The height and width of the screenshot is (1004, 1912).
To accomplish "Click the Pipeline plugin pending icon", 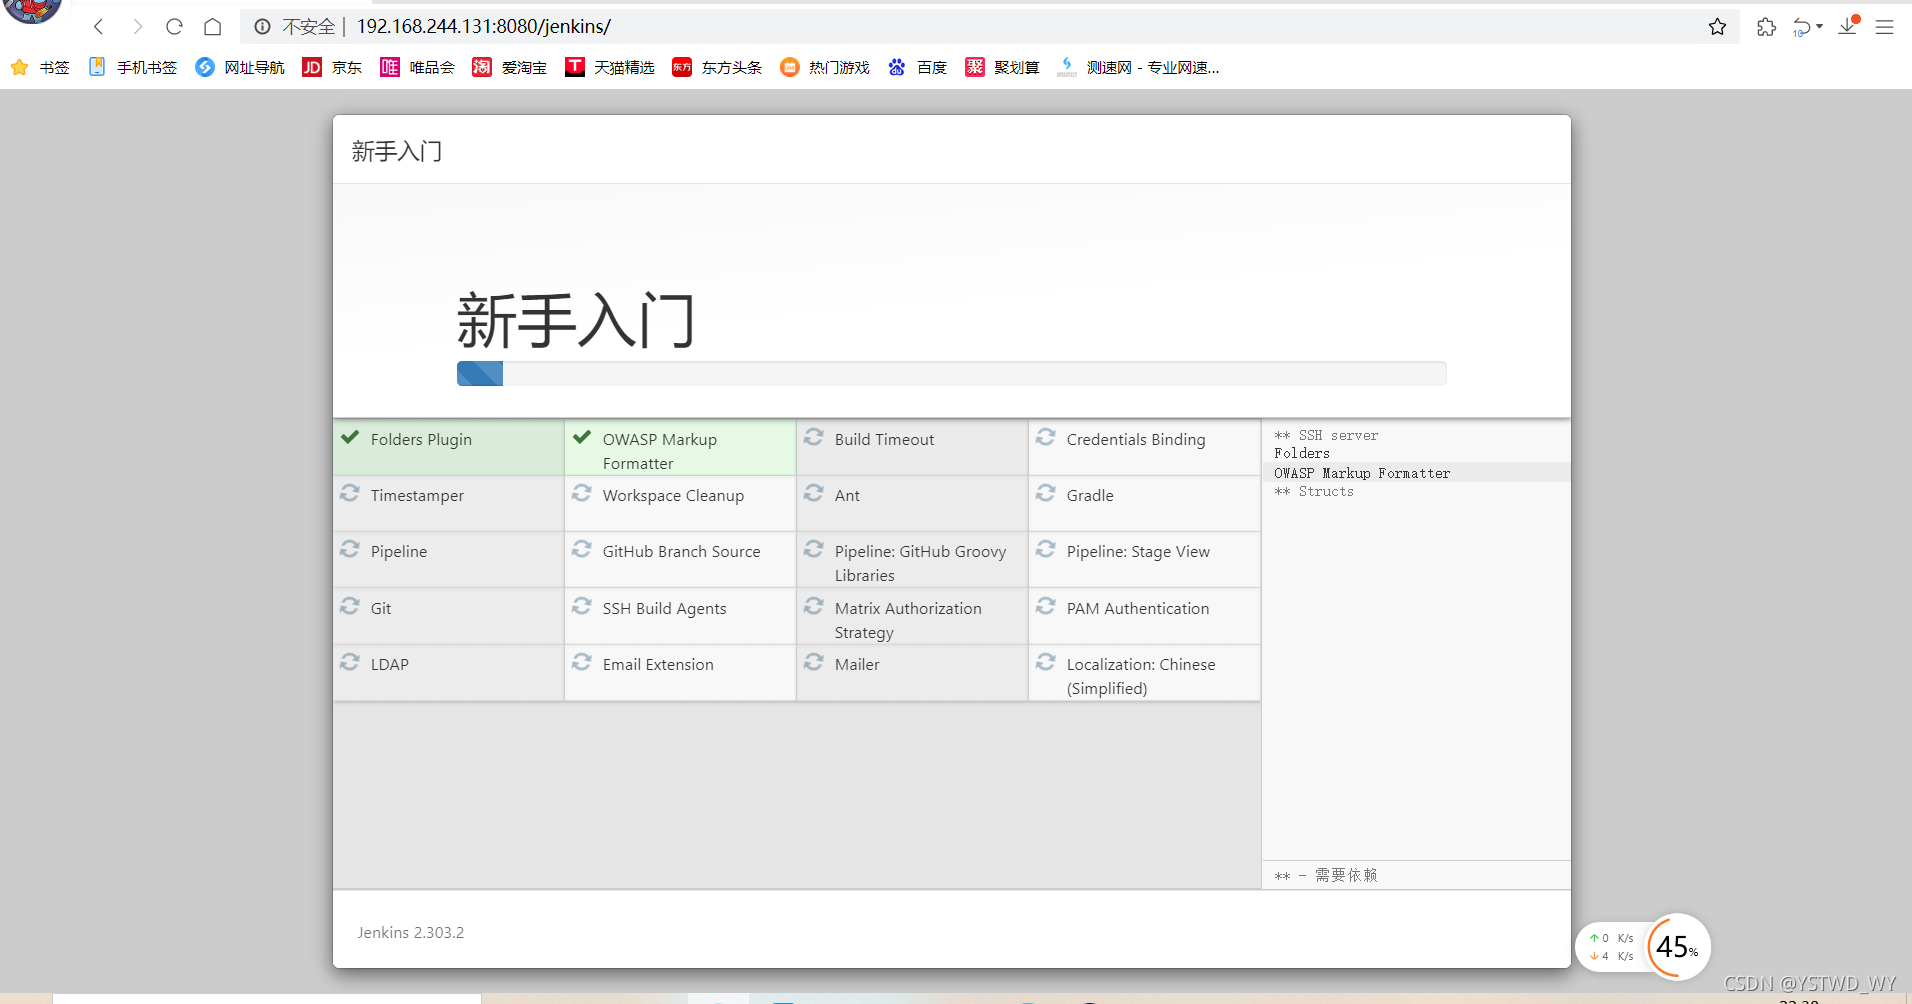I will pyautogui.click(x=350, y=549).
